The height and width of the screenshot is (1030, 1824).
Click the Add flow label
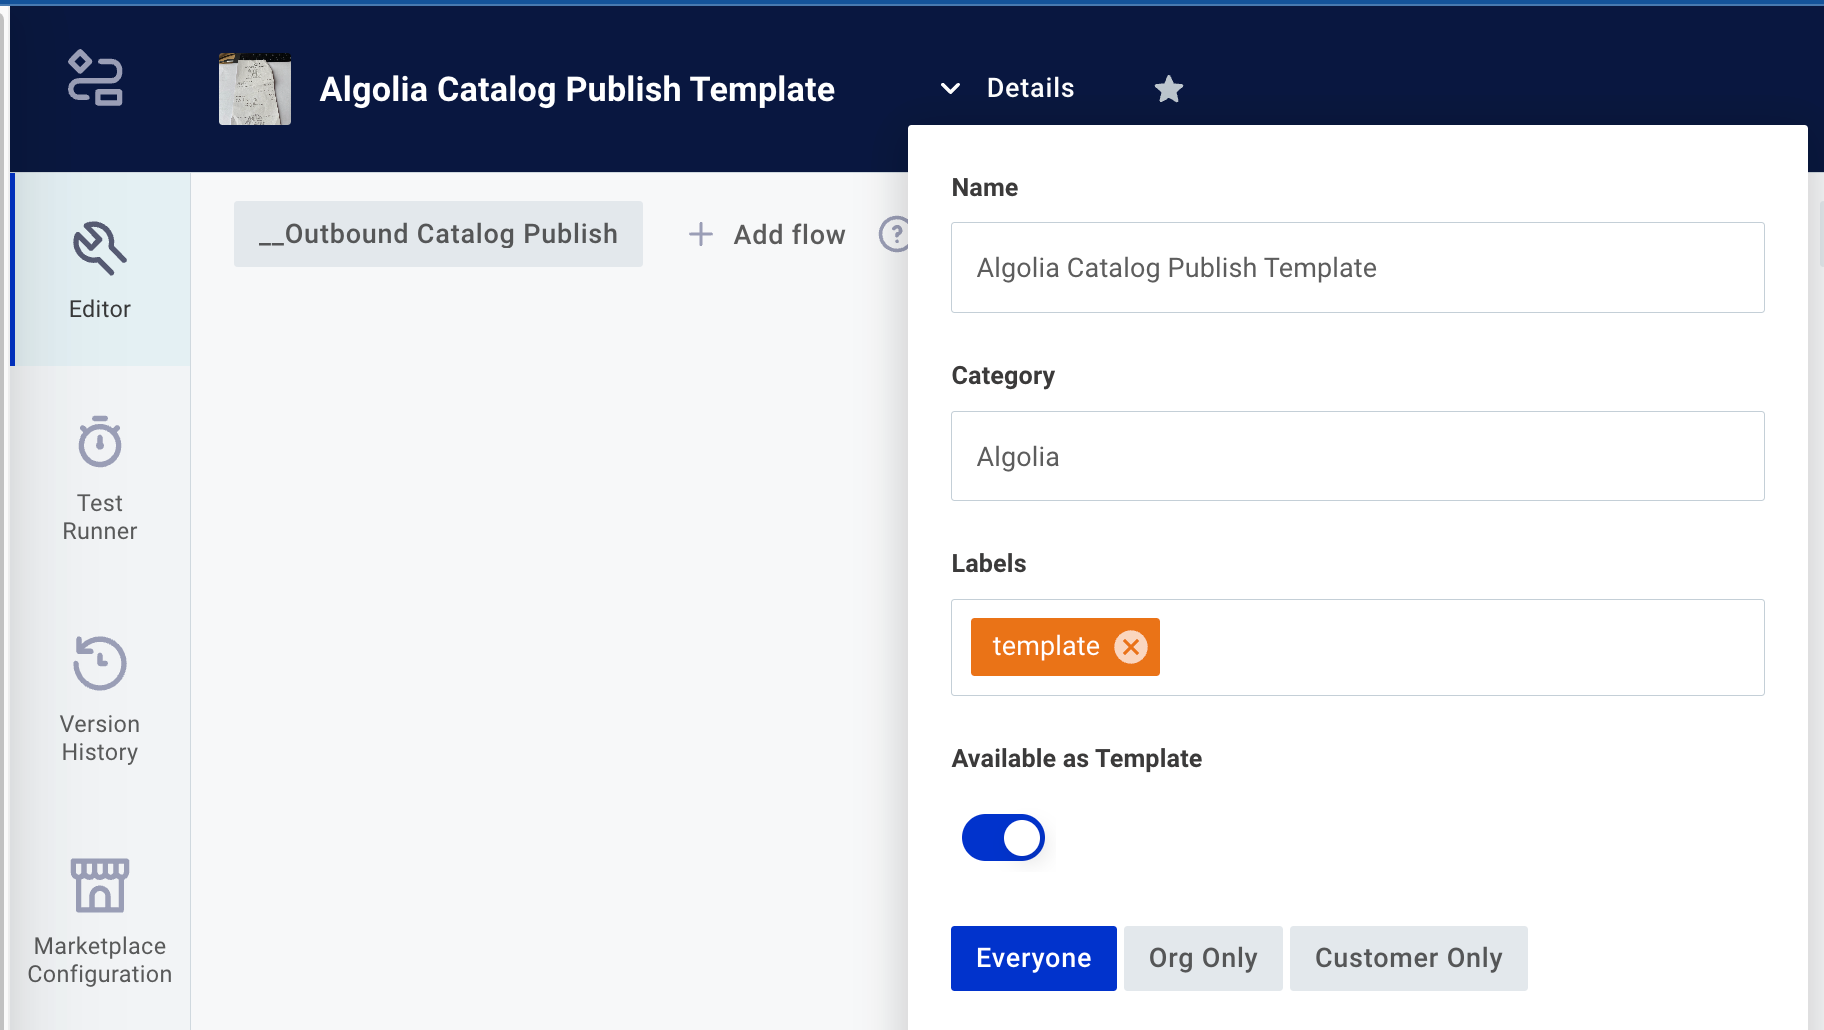point(789,234)
